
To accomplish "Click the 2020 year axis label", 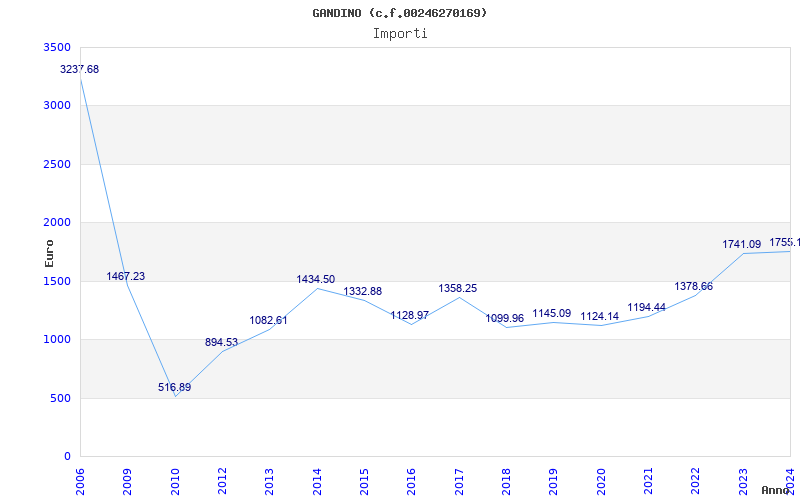I will click(x=601, y=482).
